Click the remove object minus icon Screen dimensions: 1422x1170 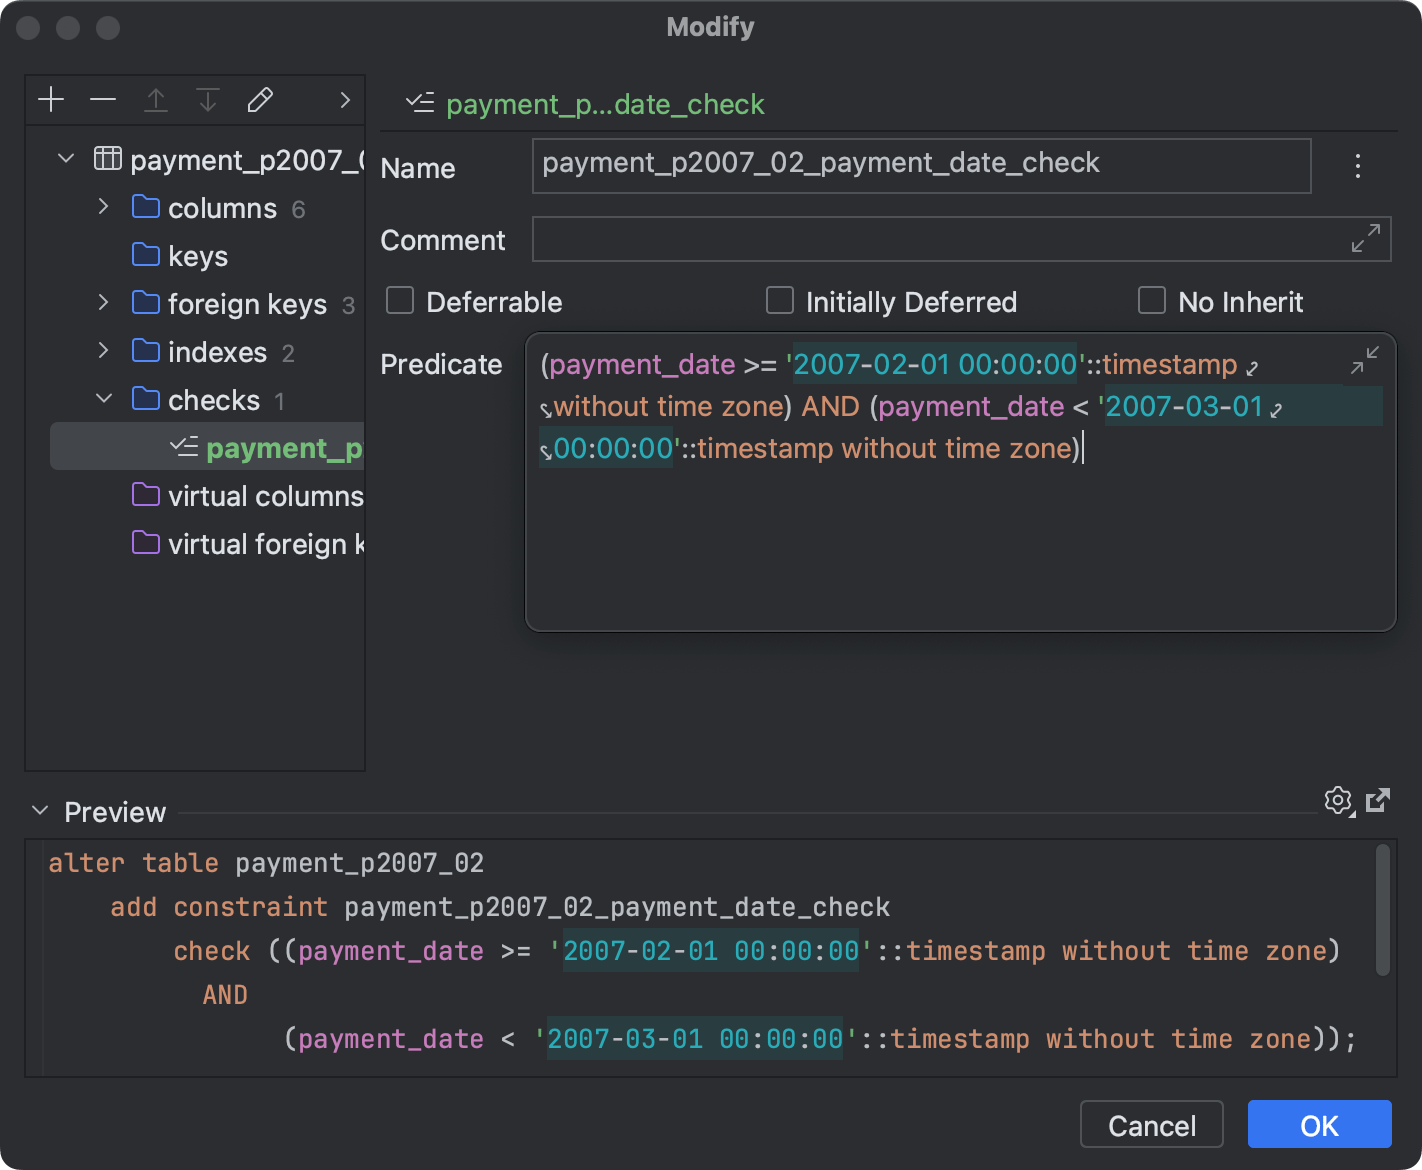pos(103,99)
